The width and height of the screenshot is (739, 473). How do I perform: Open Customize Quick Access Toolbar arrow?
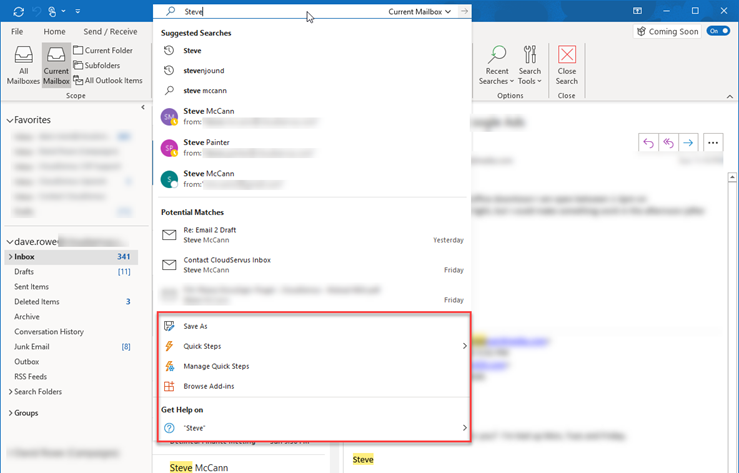pyautogui.click(x=78, y=11)
